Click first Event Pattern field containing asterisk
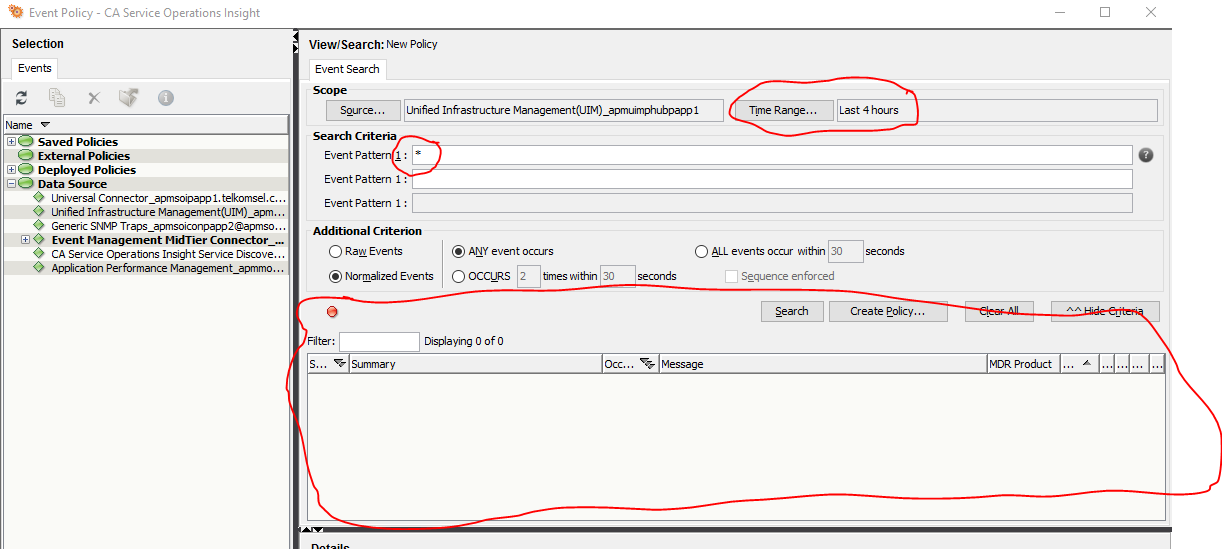Image resolution: width=1222 pixels, height=549 pixels. (772, 155)
